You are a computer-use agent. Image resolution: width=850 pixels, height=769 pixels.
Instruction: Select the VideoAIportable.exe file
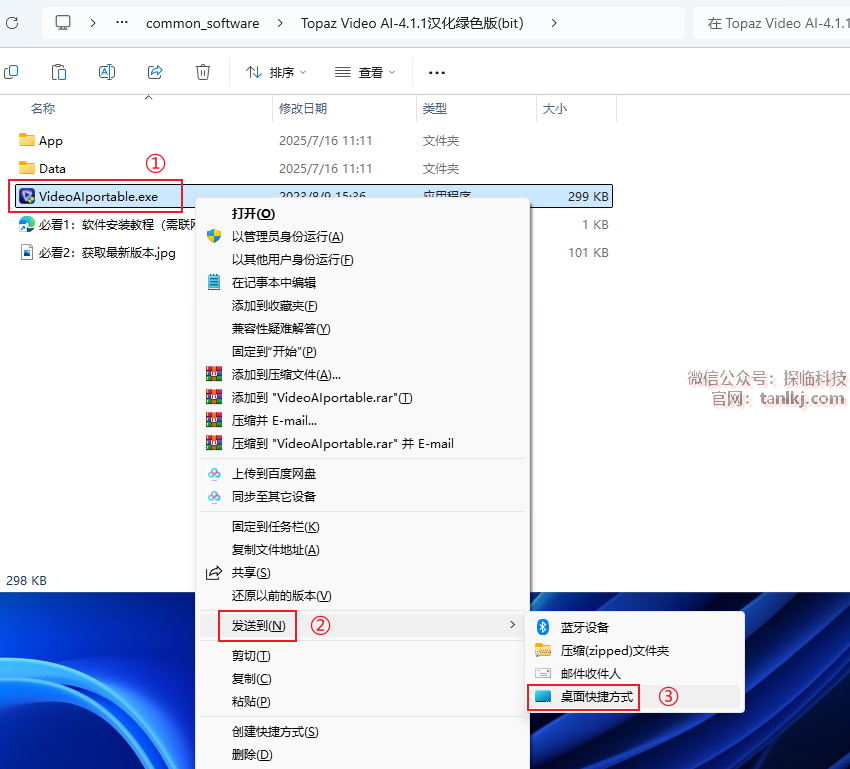tap(98, 196)
